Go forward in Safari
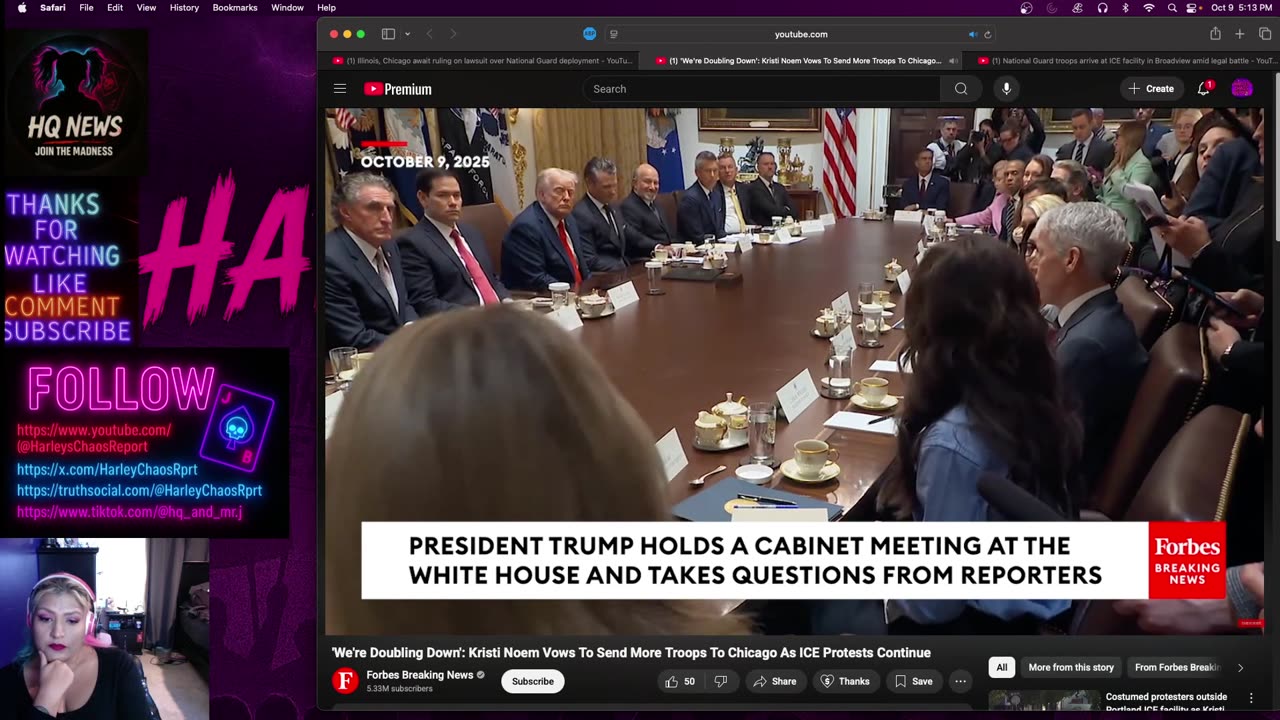The height and width of the screenshot is (720, 1280). pyautogui.click(x=453, y=34)
